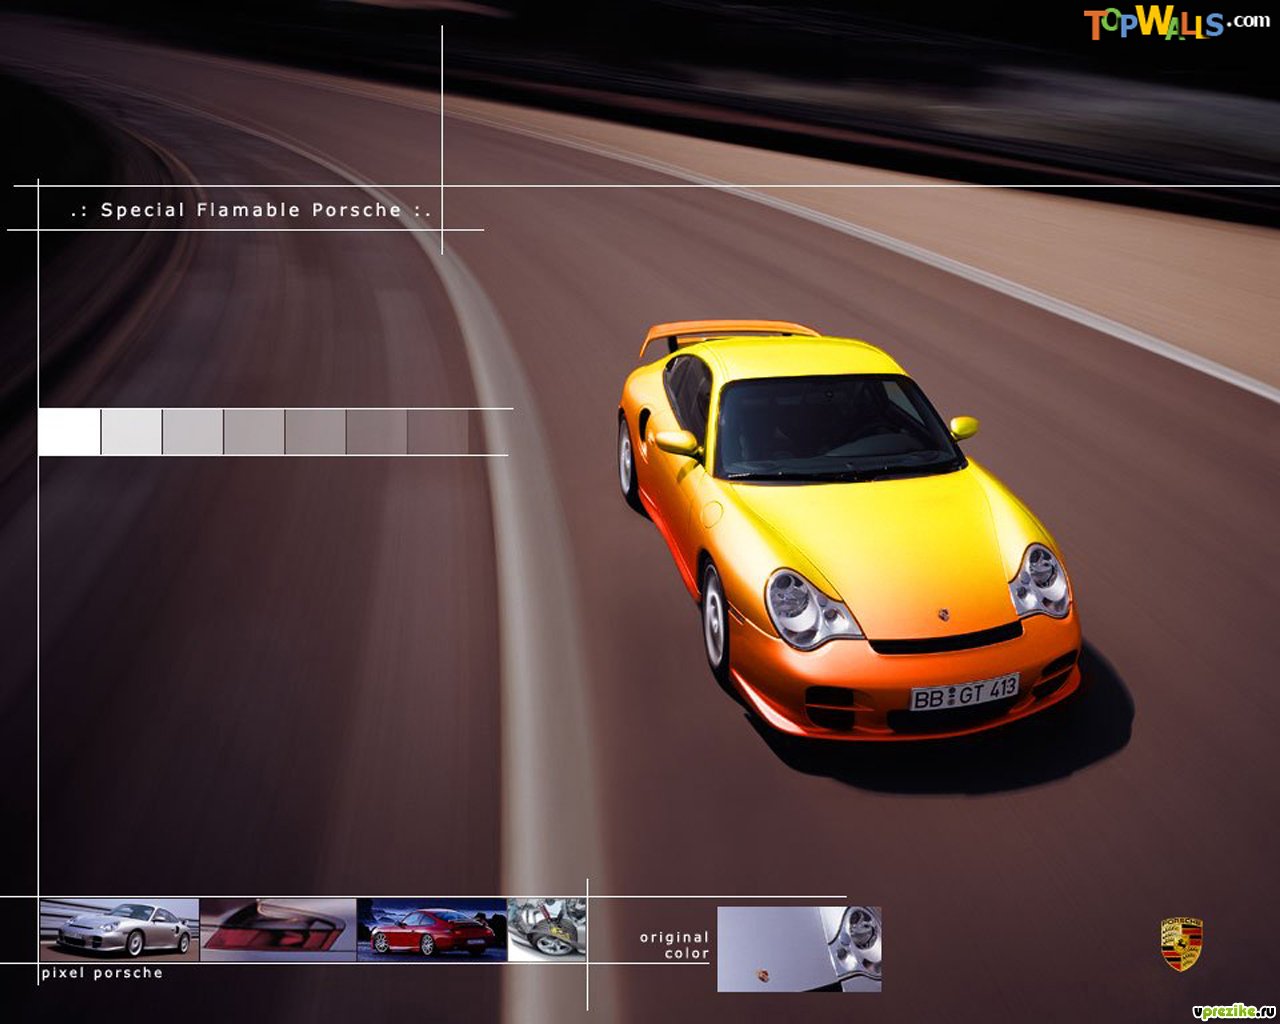
Task: Click the car's dark windshield
Action: [833, 427]
